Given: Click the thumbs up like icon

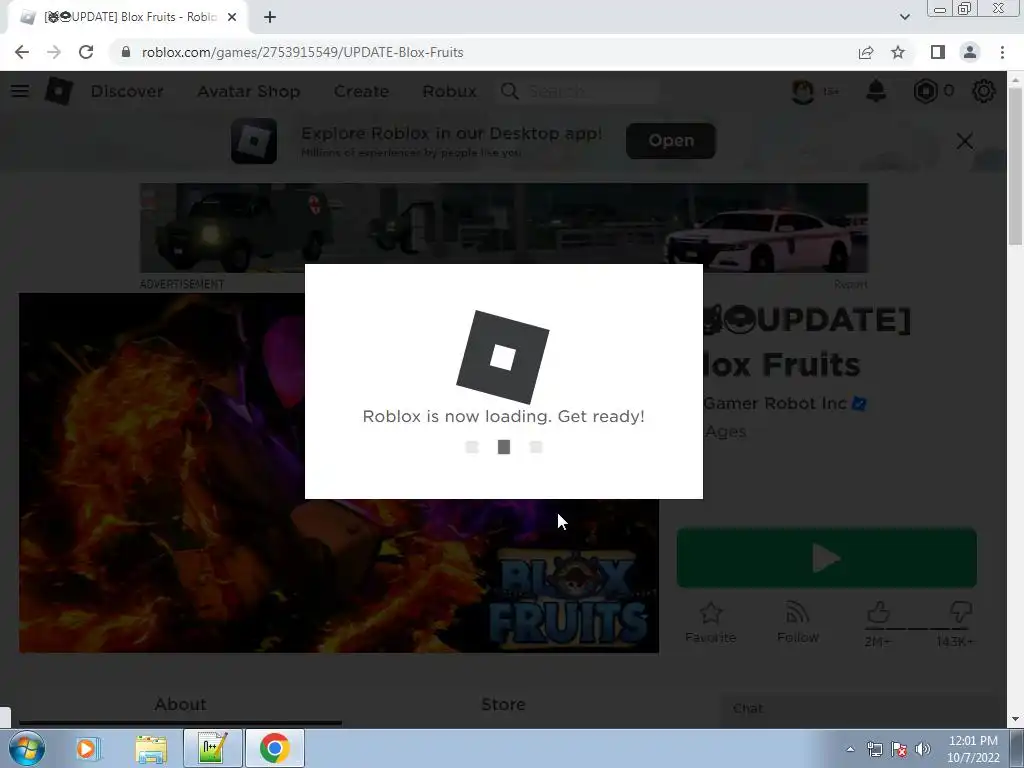Looking at the screenshot, I should pos(878,613).
